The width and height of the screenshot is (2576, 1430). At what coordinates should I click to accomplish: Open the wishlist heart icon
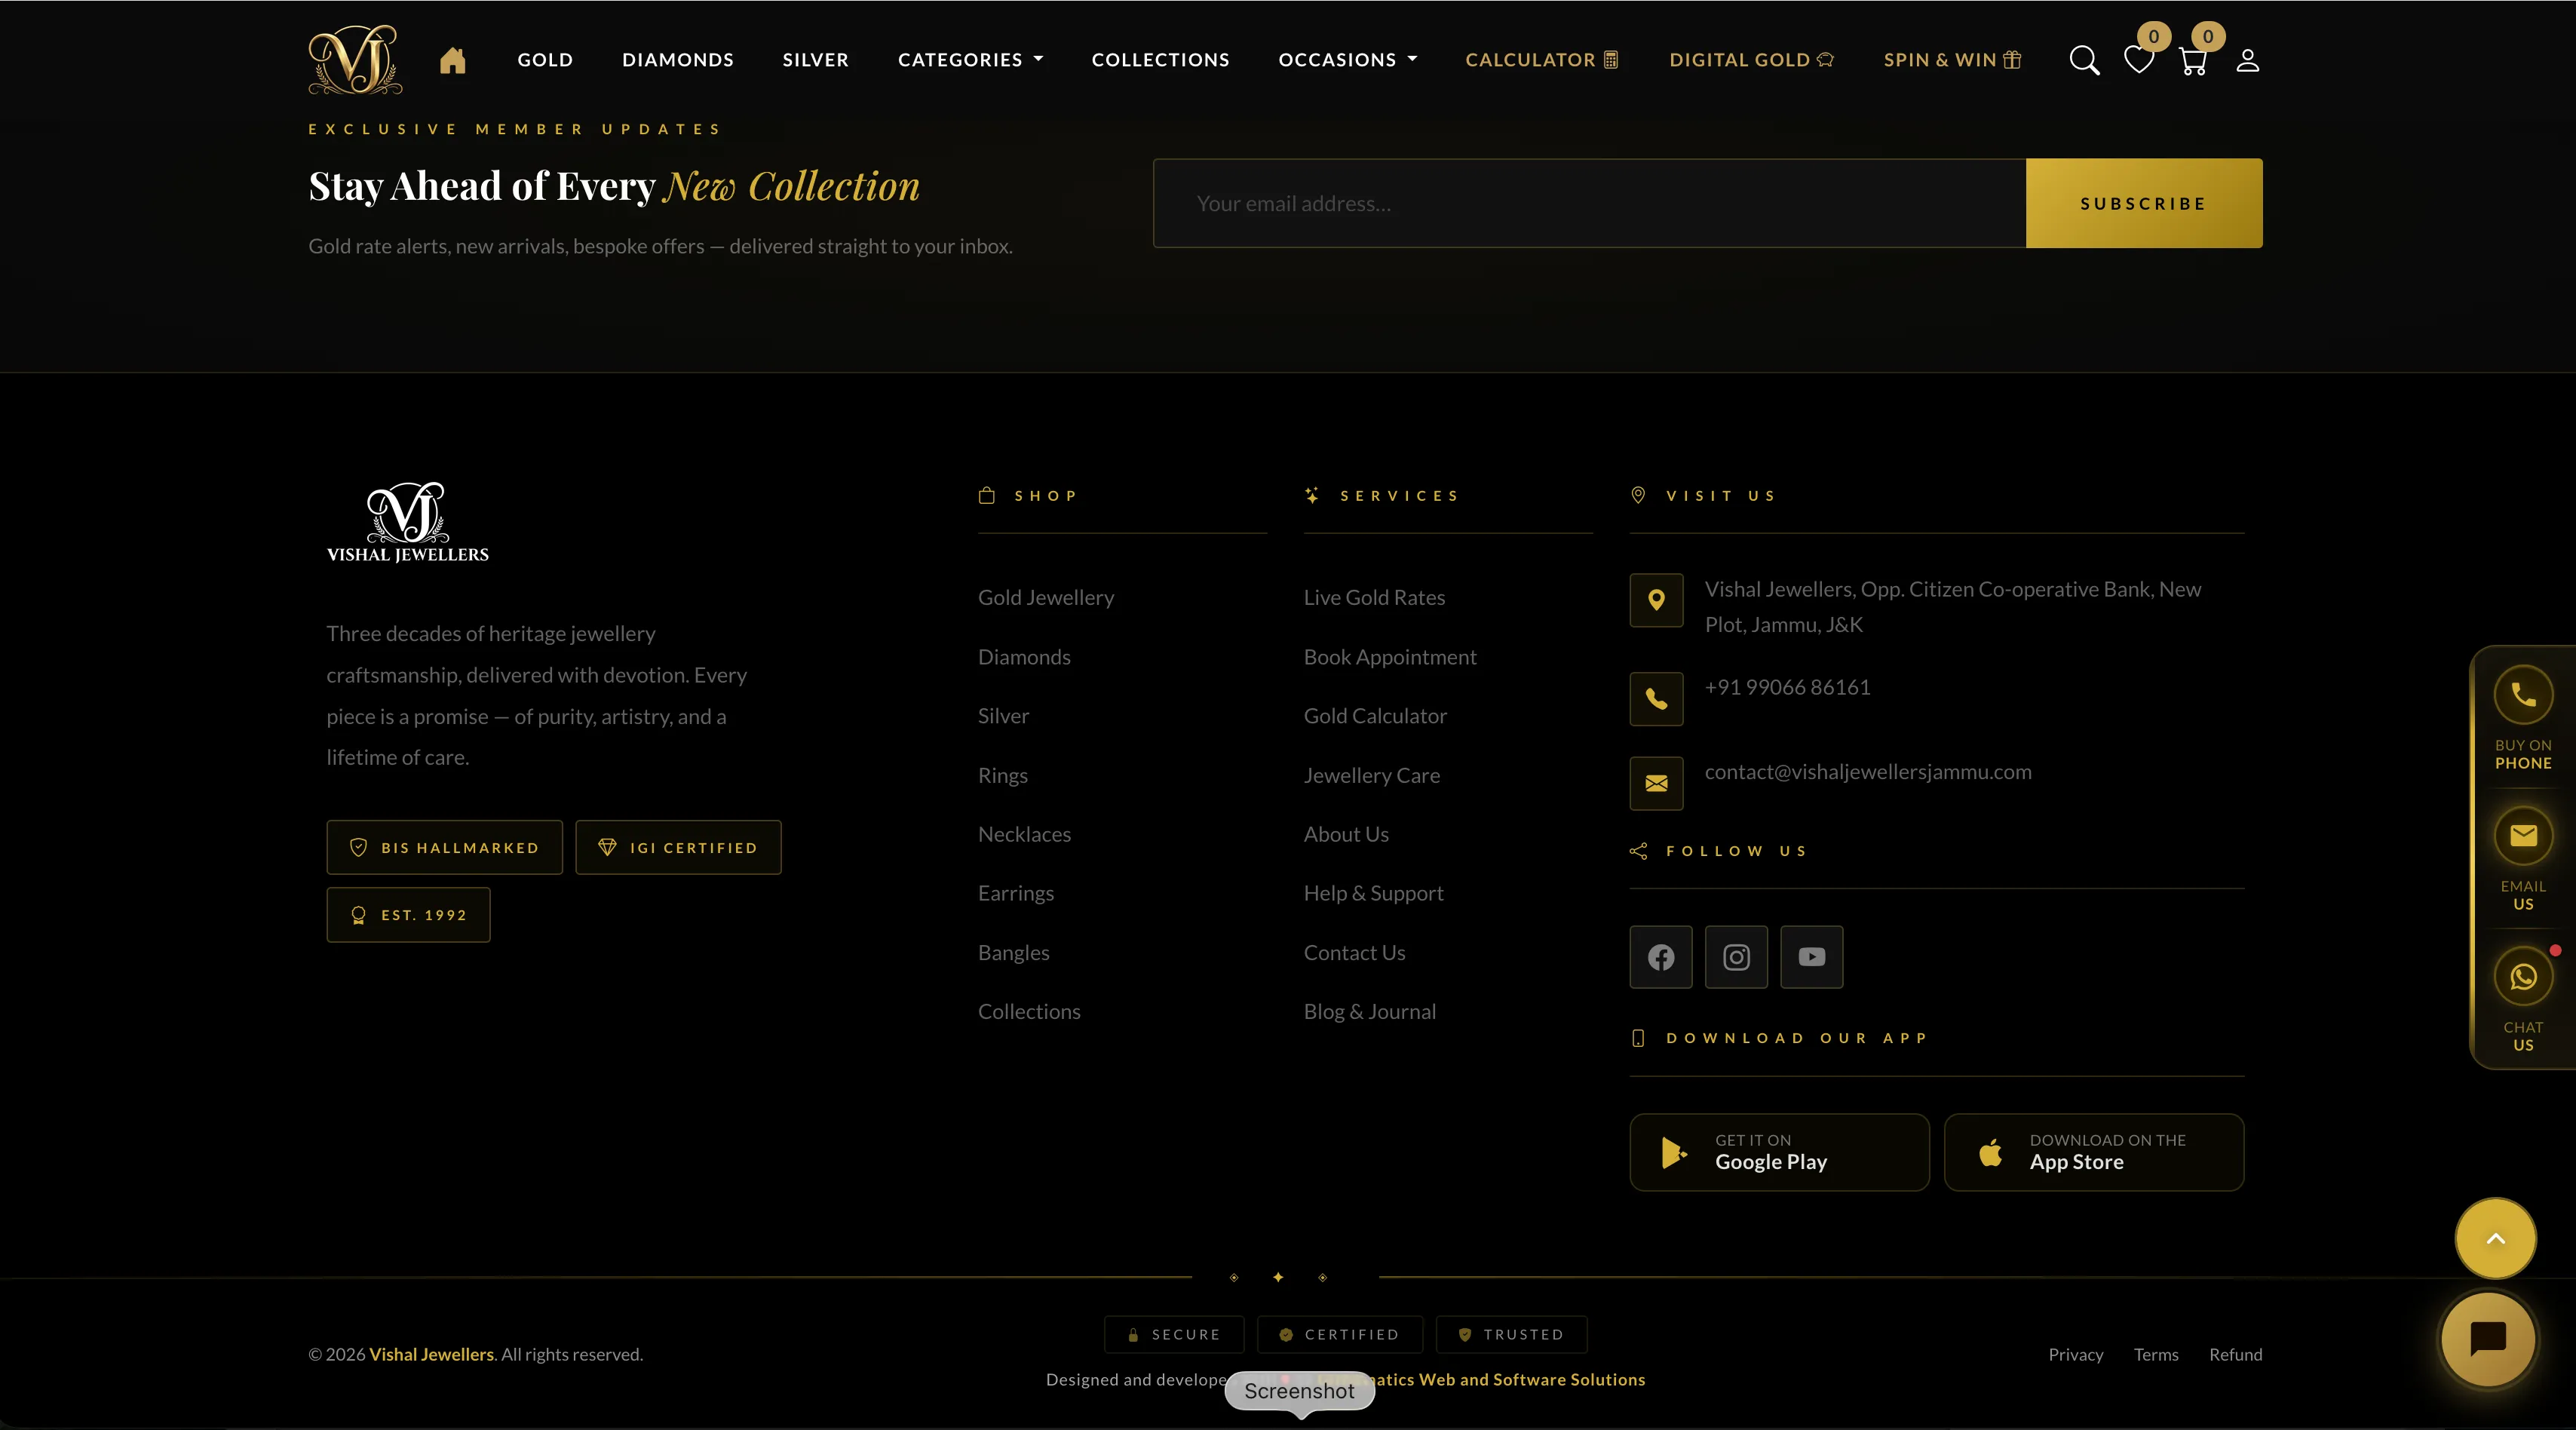[2139, 60]
